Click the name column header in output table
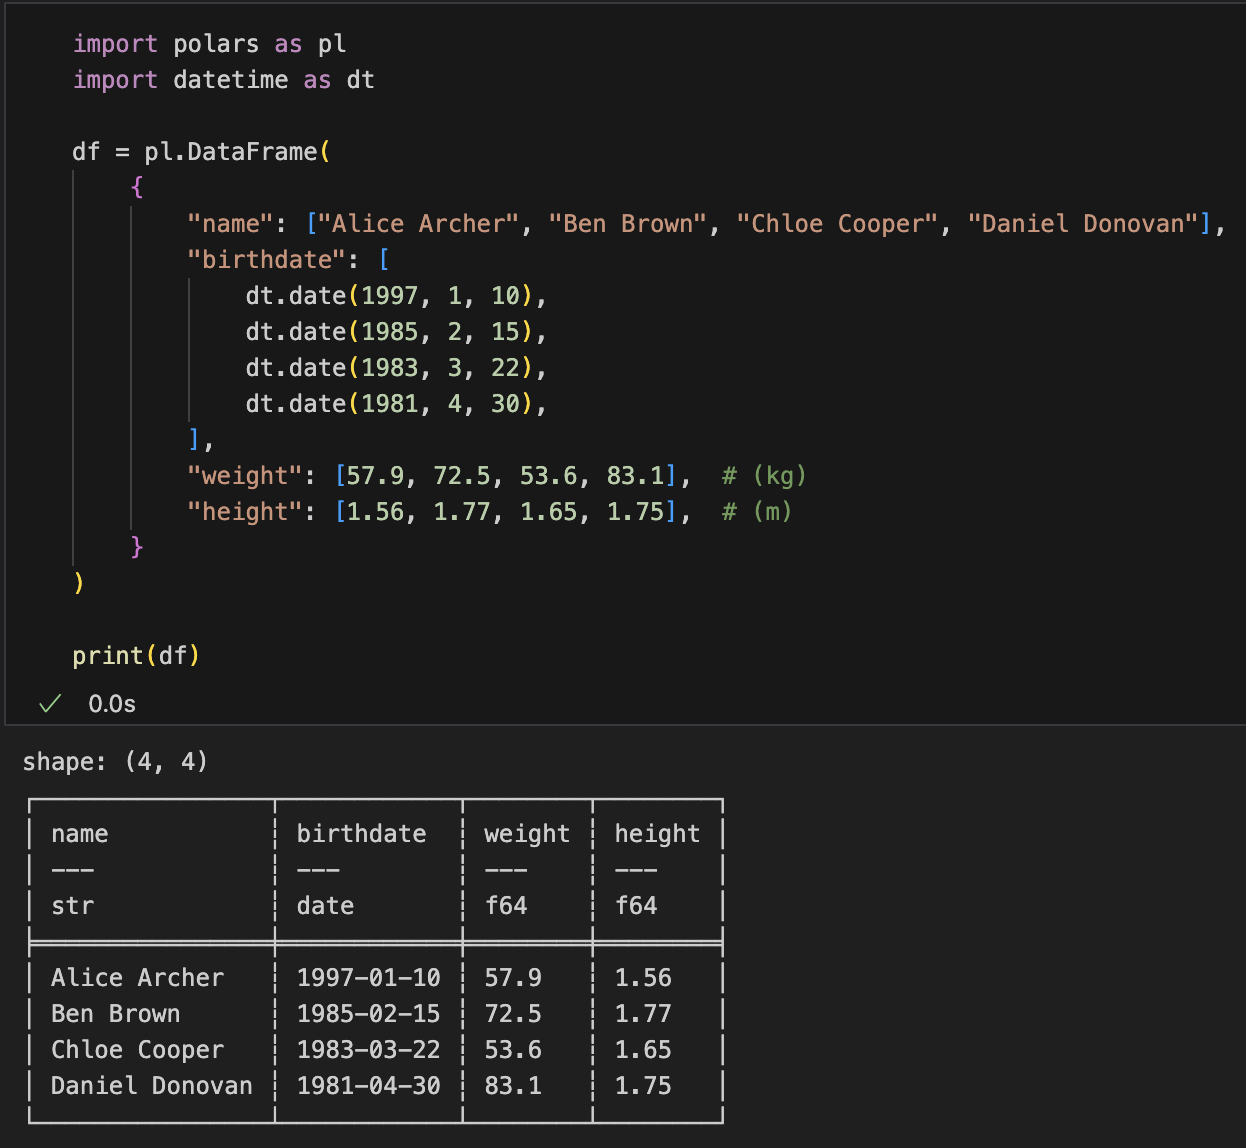 (x=80, y=834)
